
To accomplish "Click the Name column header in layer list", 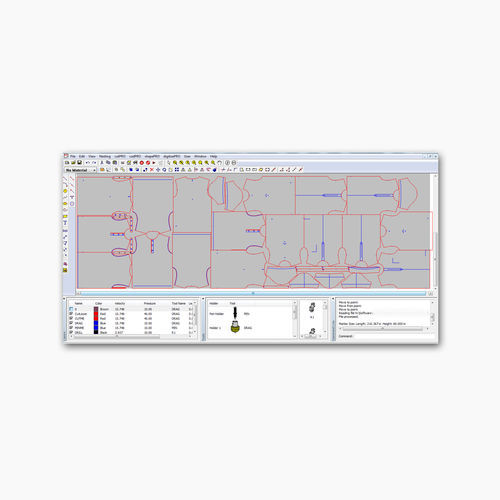I will [x=79, y=303].
